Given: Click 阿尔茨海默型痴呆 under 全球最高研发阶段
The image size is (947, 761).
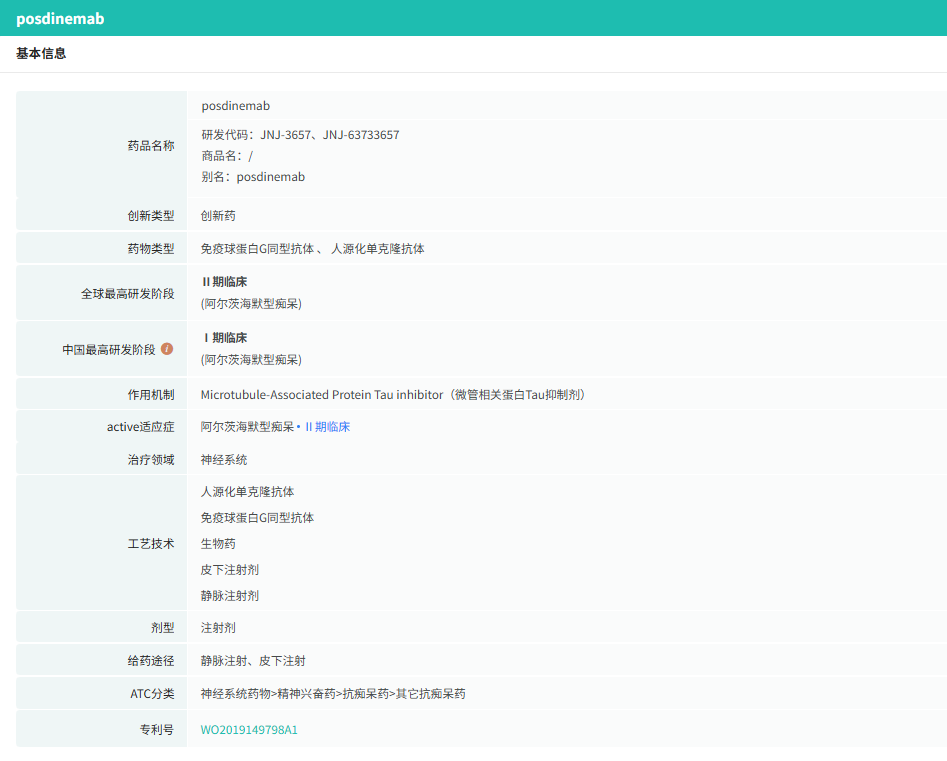Looking at the screenshot, I should click(251, 303).
